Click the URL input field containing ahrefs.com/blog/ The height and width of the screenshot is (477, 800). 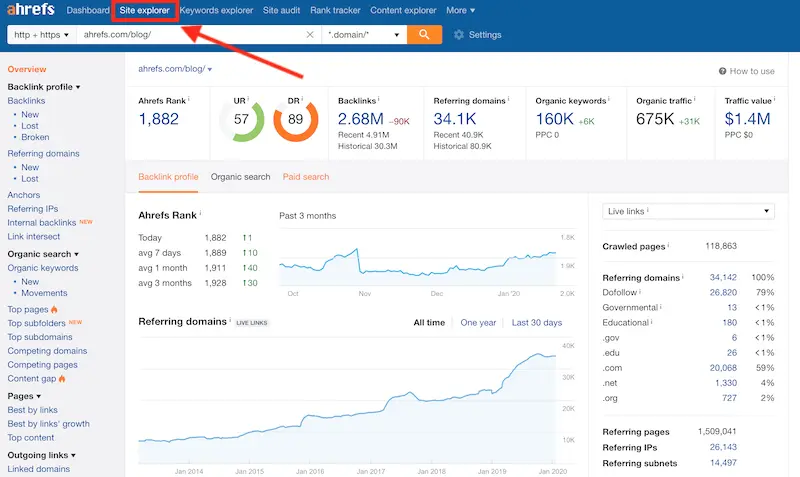(x=190, y=35)
